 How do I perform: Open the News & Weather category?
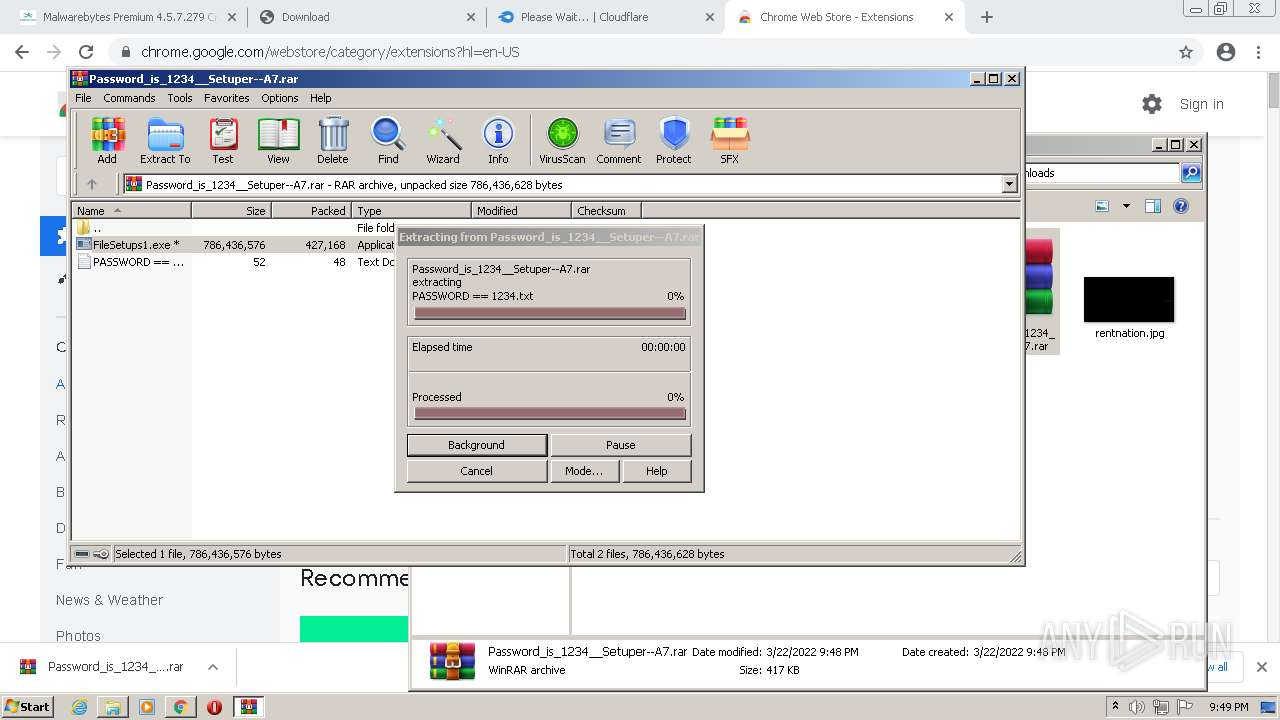click(109, 600)
